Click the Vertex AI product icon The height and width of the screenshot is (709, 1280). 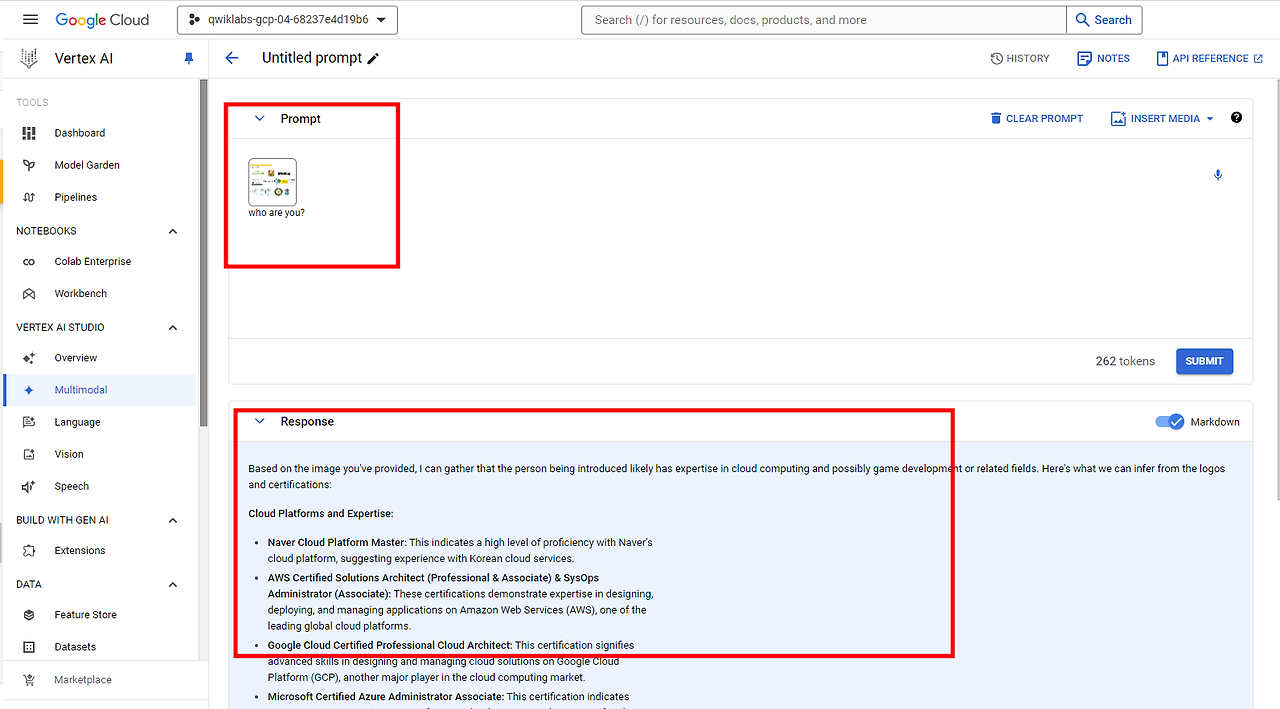tap(29, 58)
